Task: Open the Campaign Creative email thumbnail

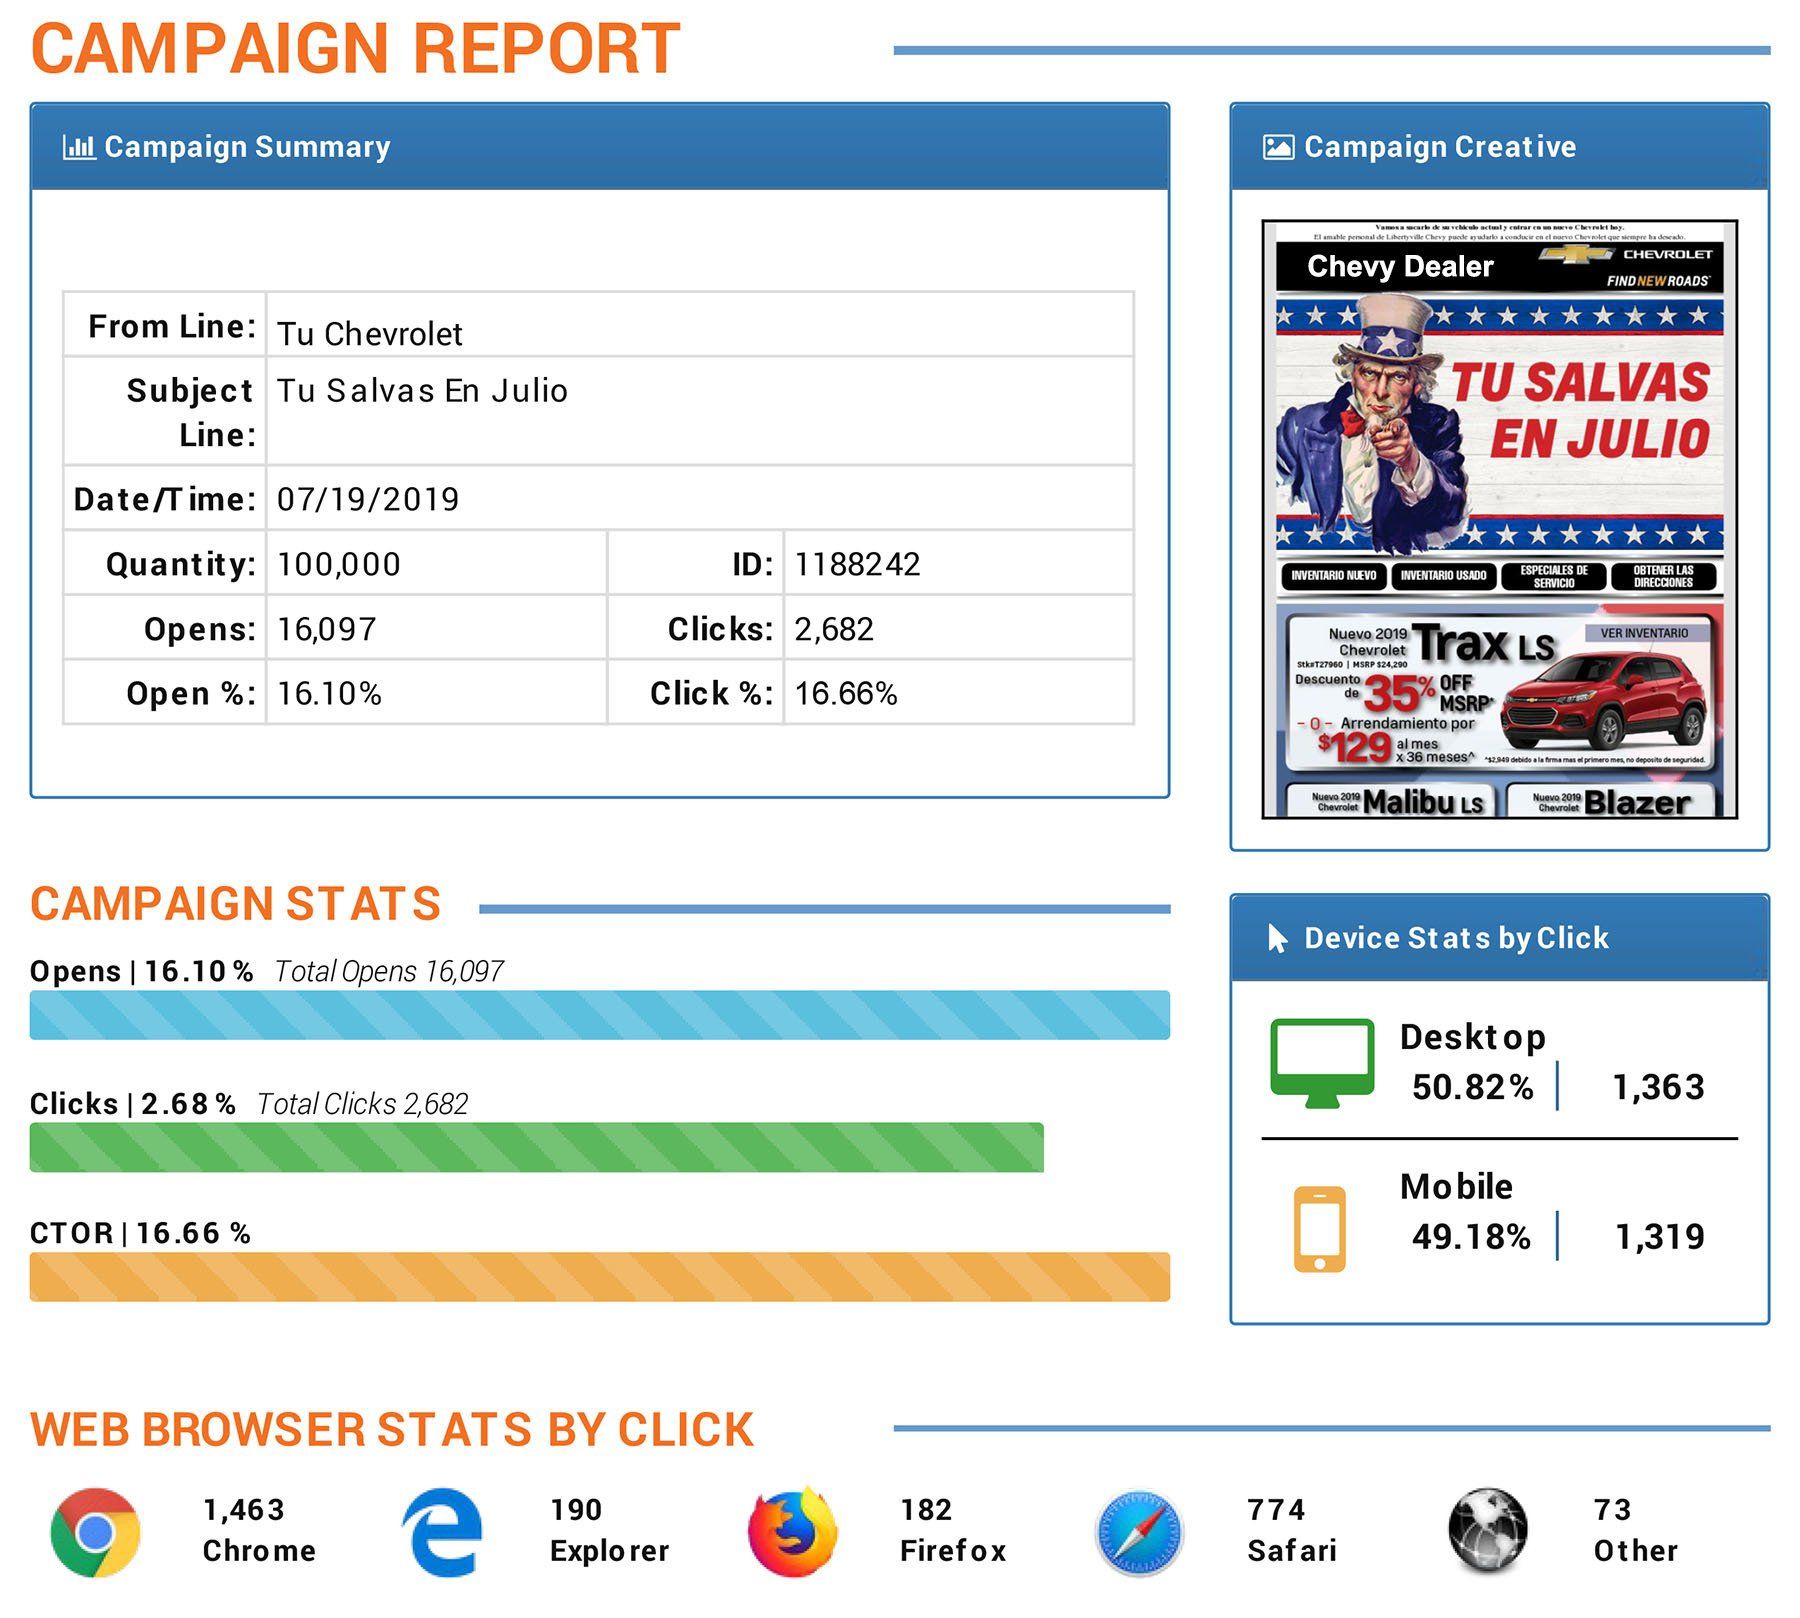Action: pyautogui.click(x=1499, y=519)
